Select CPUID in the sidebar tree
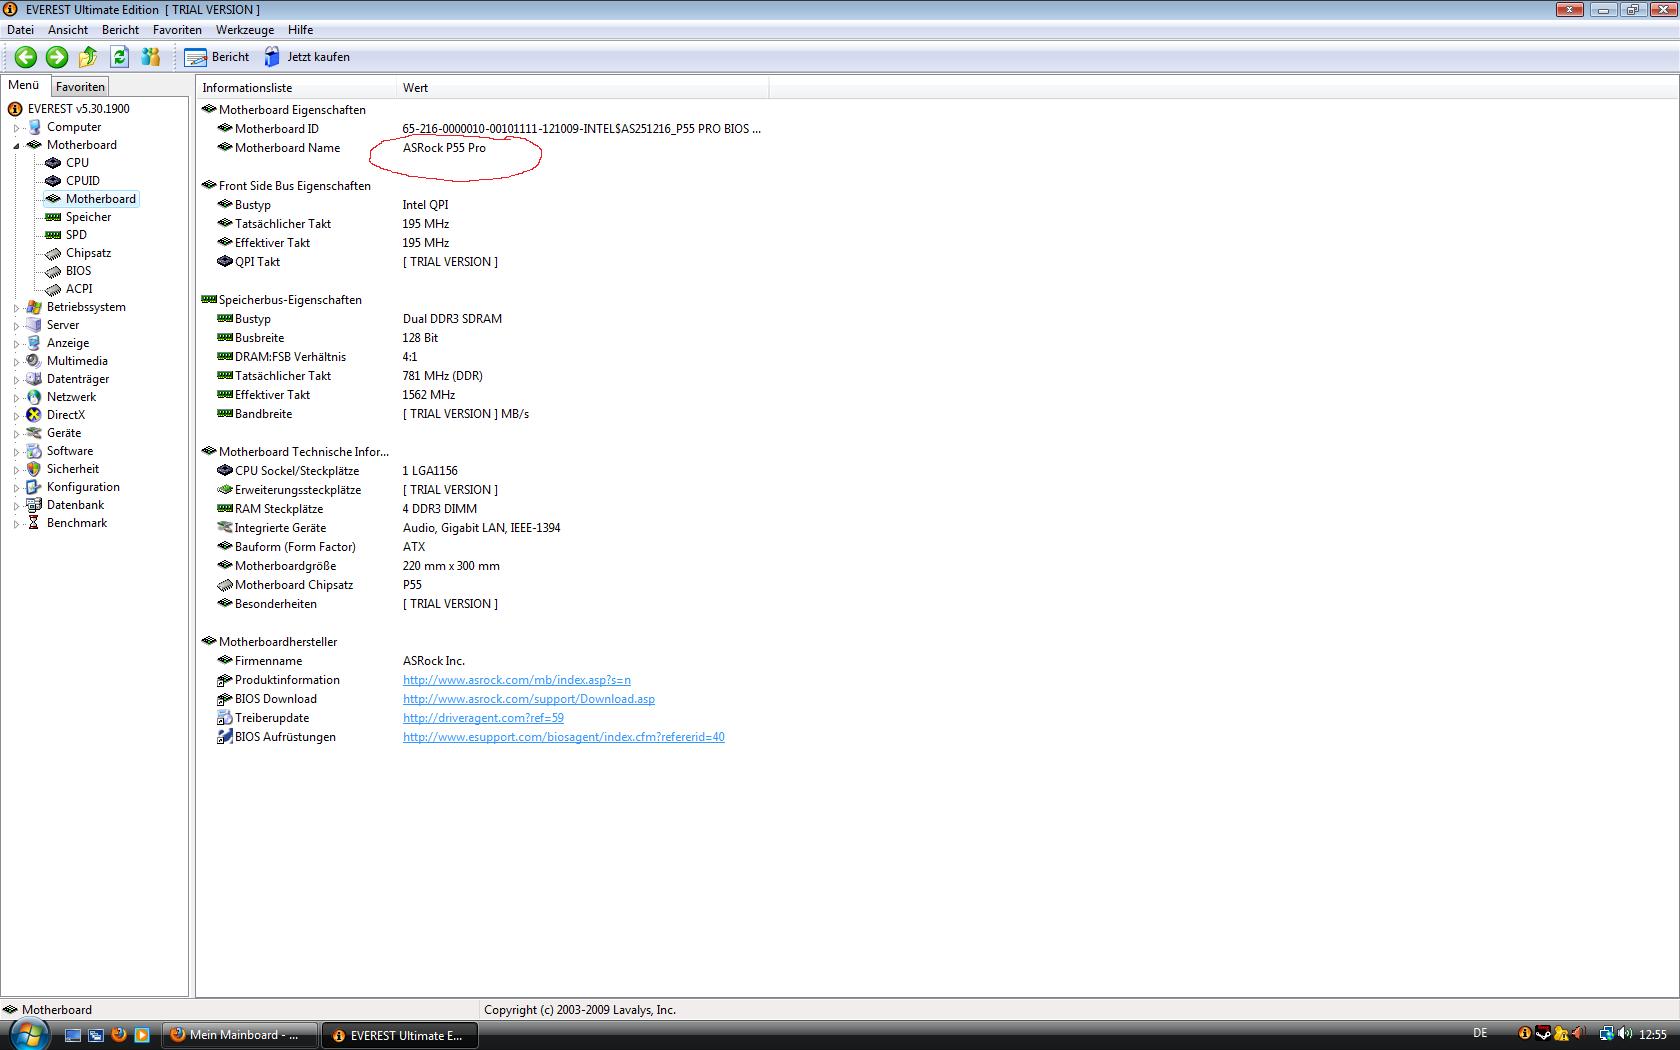The height and width of the screenshot is (1050, 1680). (x=82, y=181)
